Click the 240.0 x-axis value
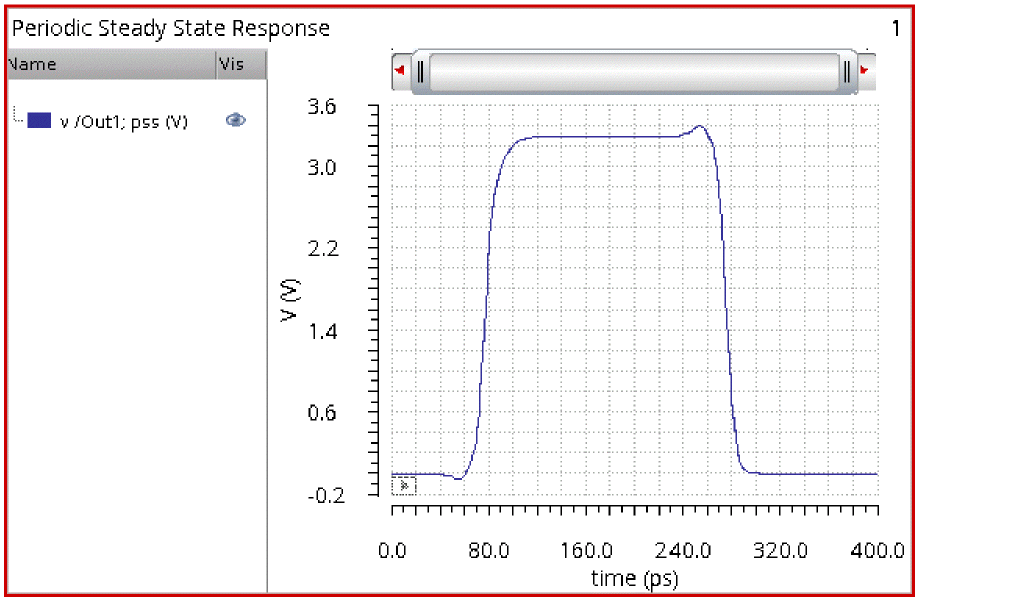The height and width of the screenshot is (599, 1013). pos(683,551)
